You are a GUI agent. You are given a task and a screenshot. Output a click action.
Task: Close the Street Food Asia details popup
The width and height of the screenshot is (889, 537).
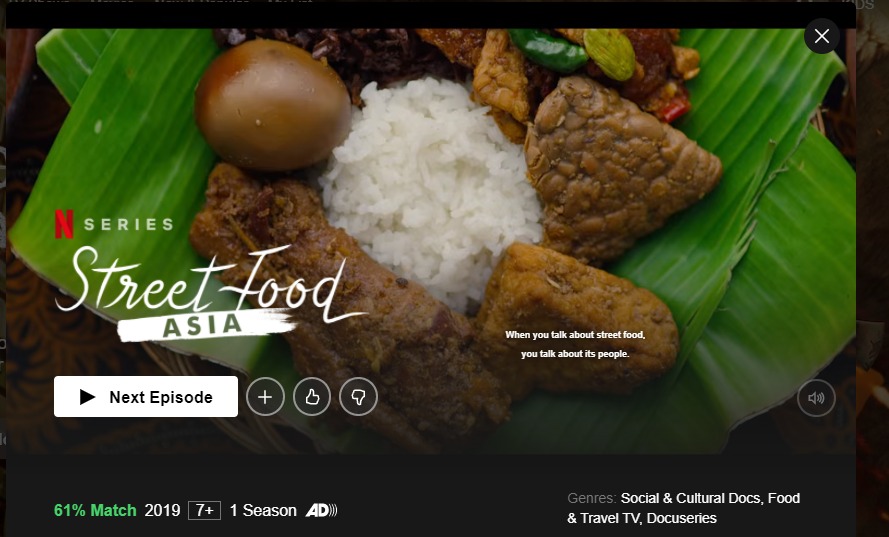(822, 36)
